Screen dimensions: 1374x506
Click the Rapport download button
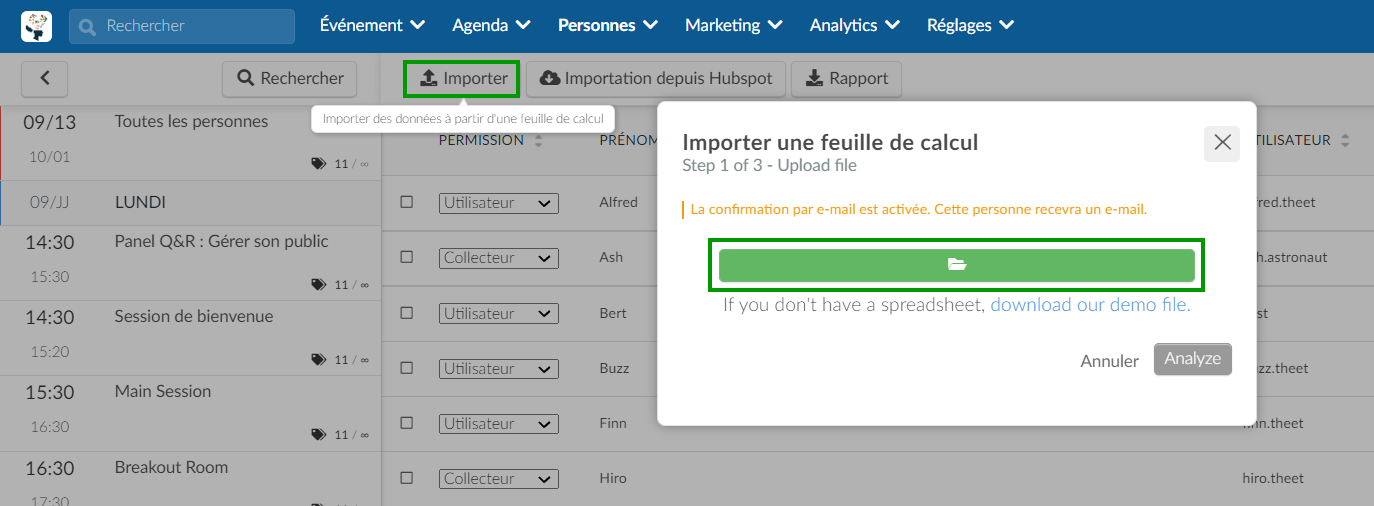click(846, 78)
